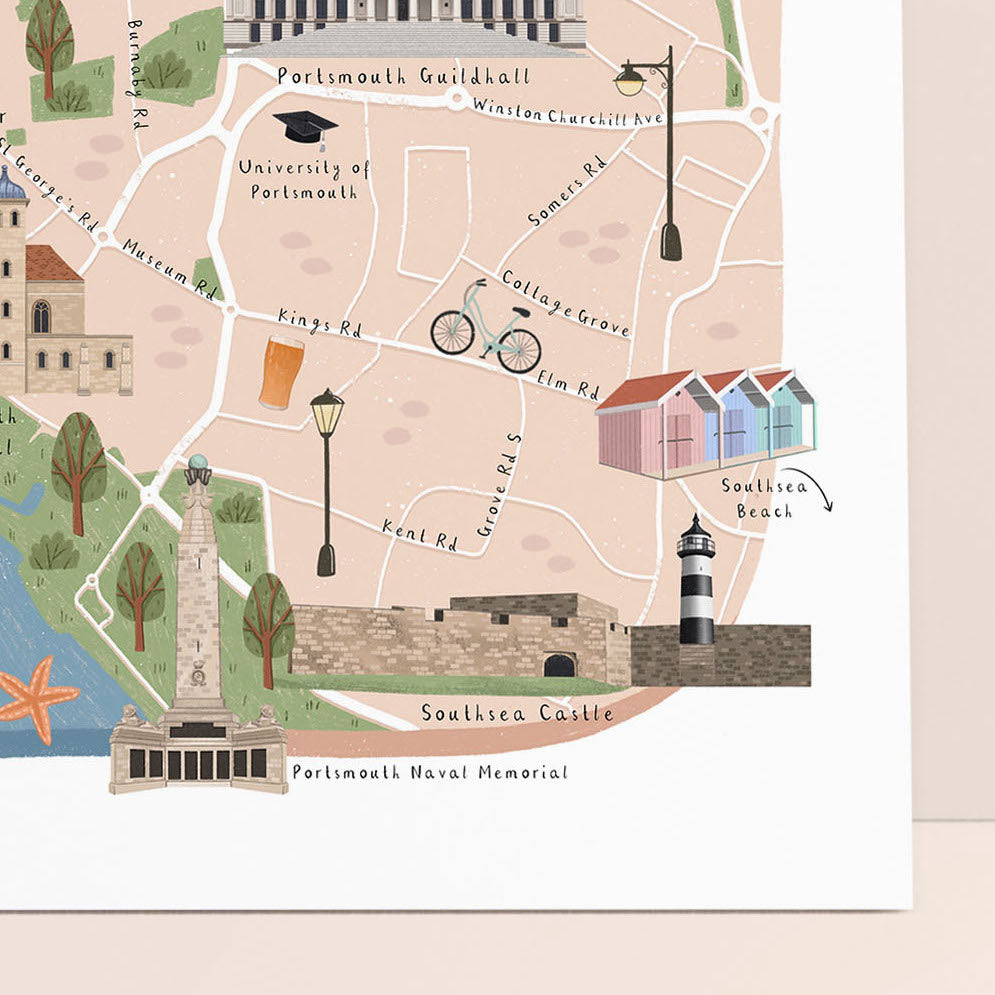The width and height of the screenshot is (995, 995).
Task: Click the Portsmouth Guildhall building steps
Action: (406, 41)
